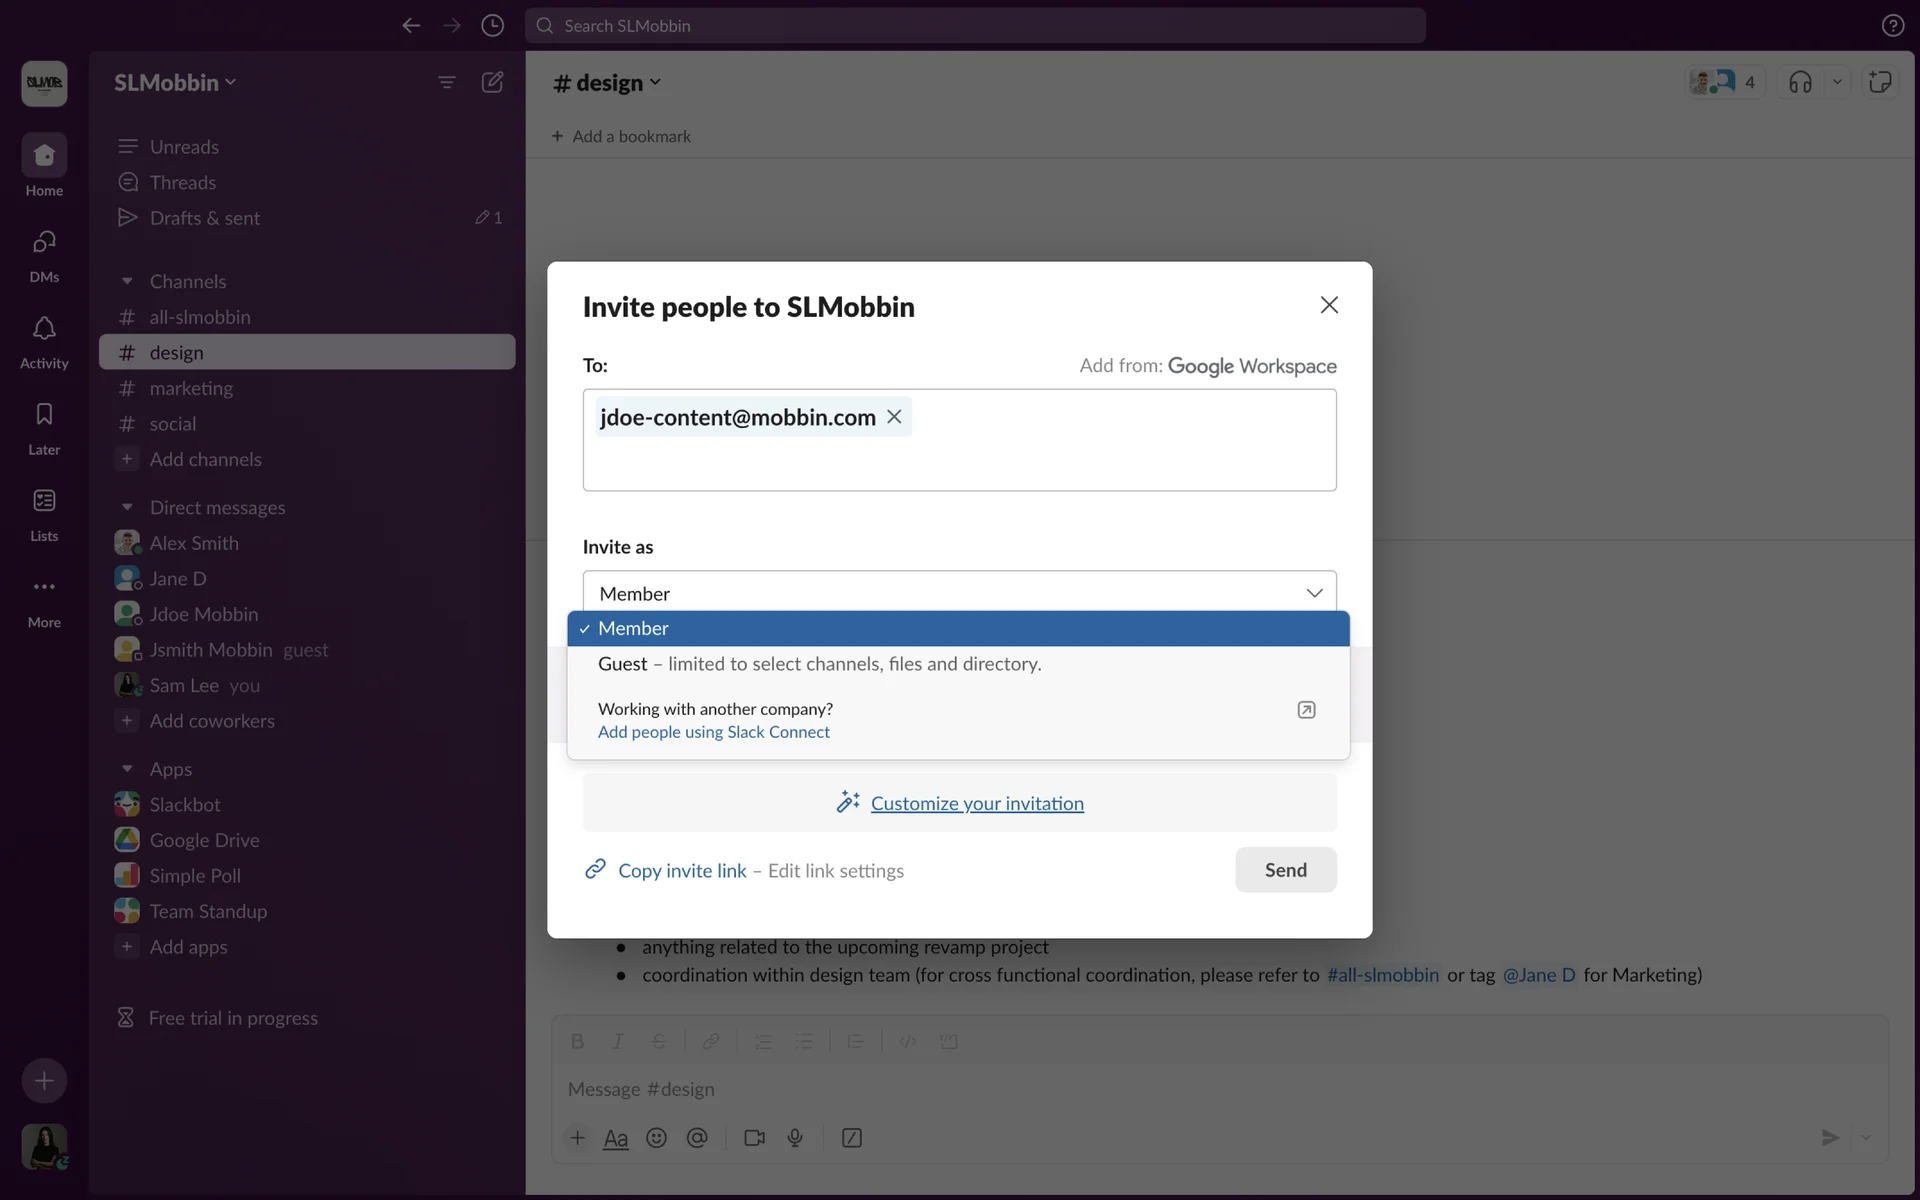
Task: Start a huddle with the headphones icon
Action: pos(1800,82)
